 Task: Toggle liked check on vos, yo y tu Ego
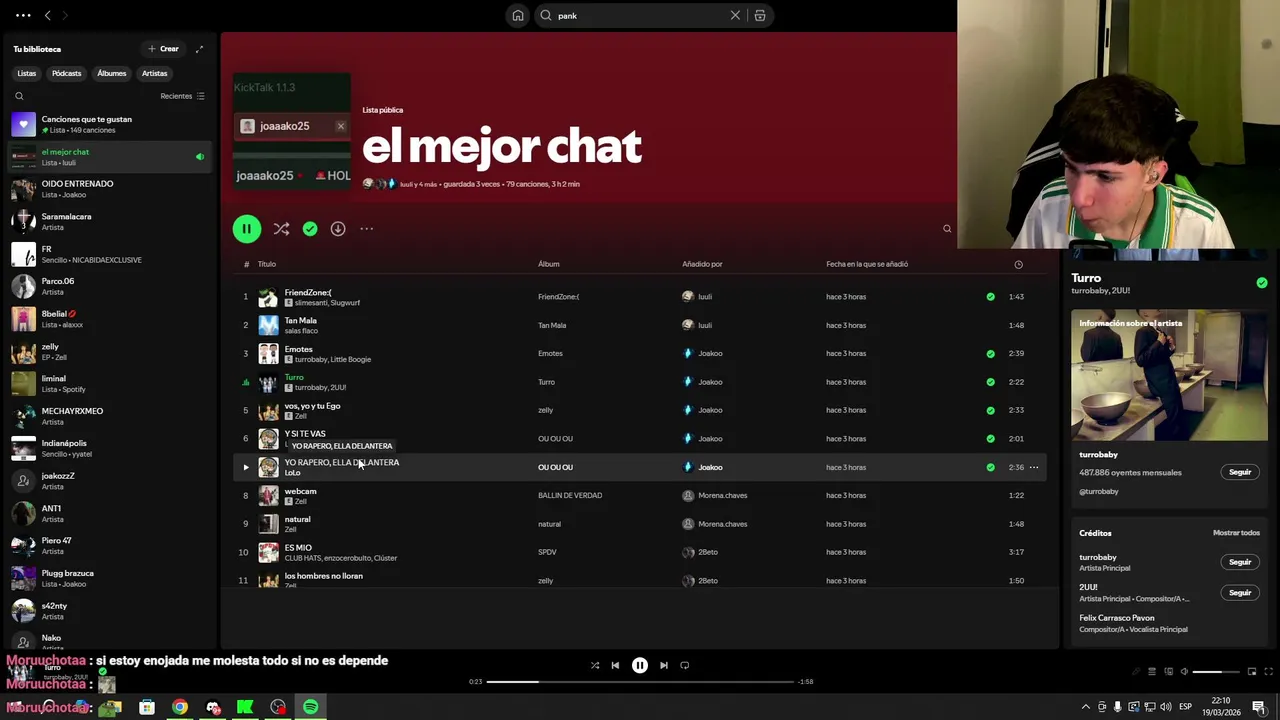tap(990, 410)
